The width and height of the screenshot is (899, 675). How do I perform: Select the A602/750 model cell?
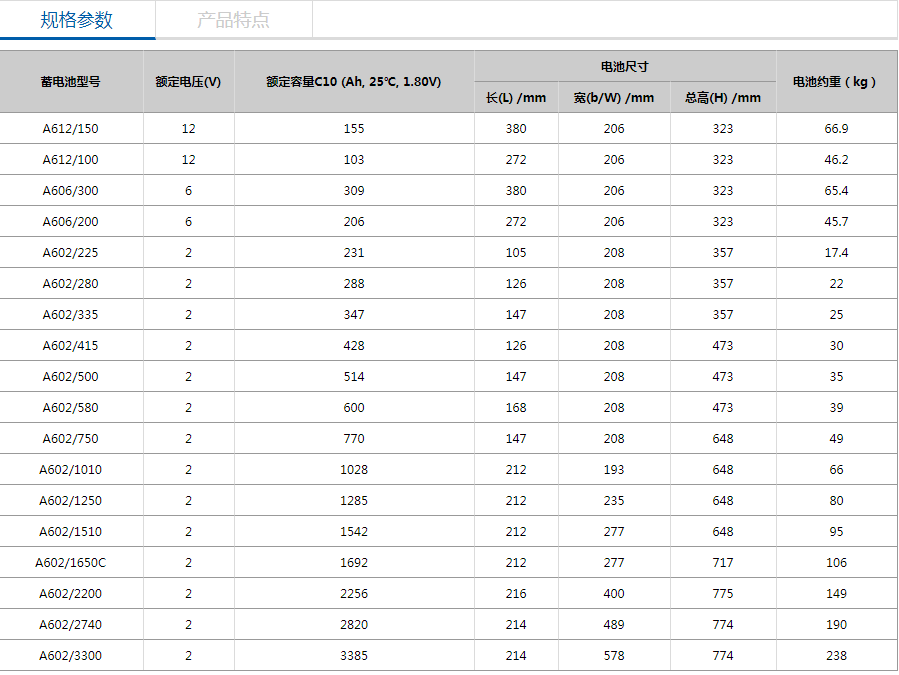coord(71,439)
